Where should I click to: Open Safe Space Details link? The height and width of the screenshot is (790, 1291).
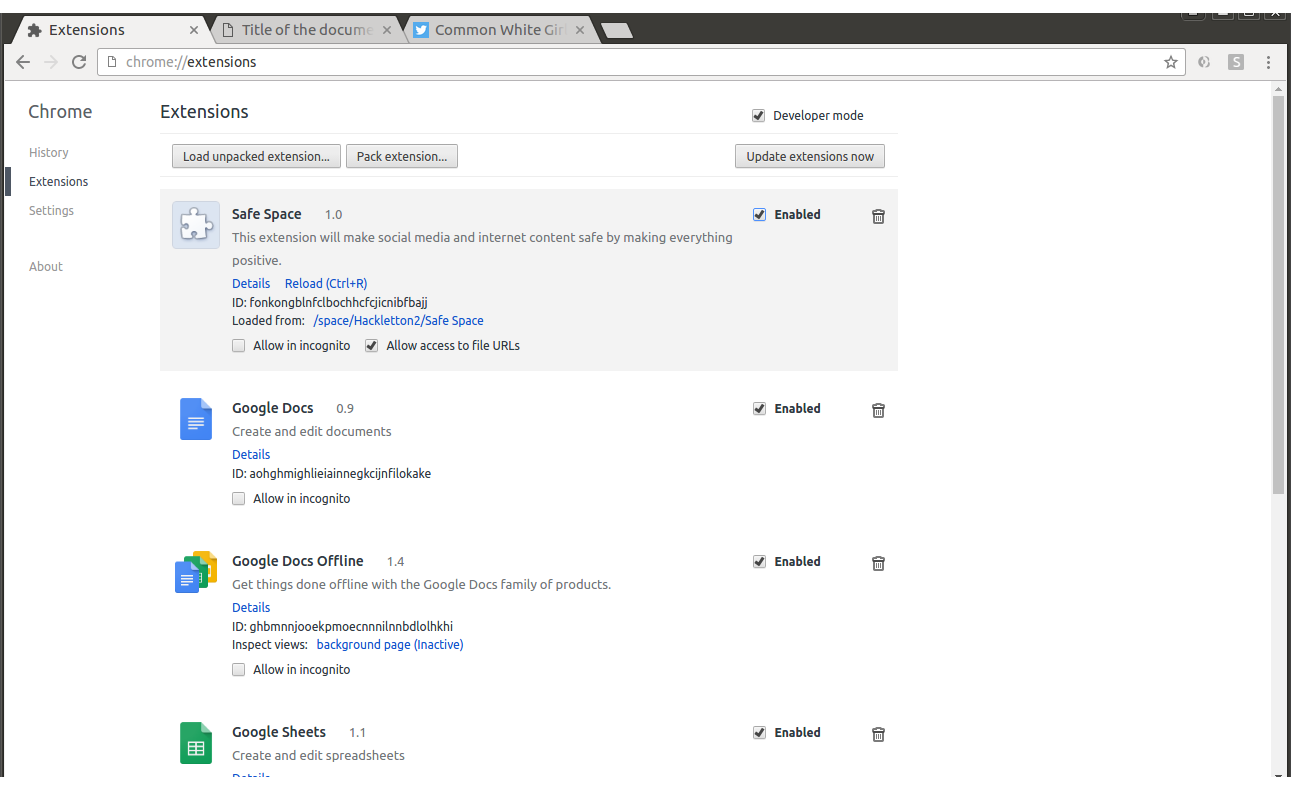tap(251, 284)
